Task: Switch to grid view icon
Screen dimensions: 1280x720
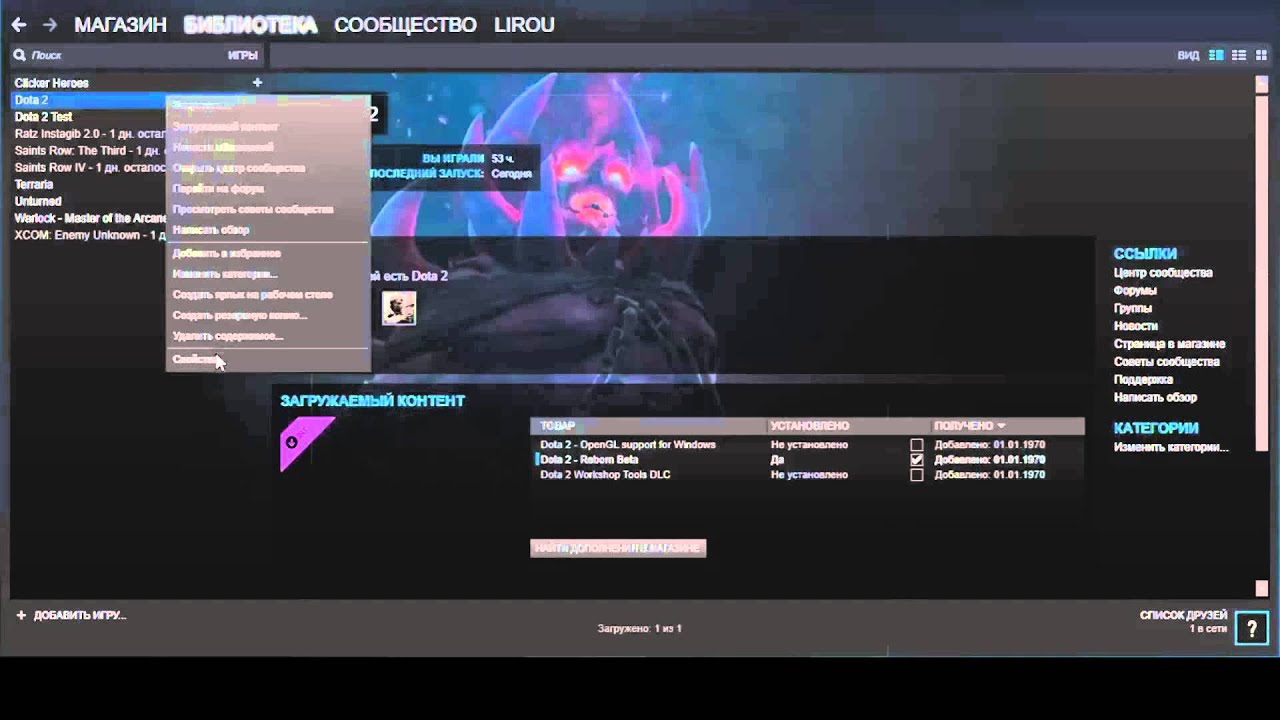Action: pyautogui.click(x=1261, y=55)
